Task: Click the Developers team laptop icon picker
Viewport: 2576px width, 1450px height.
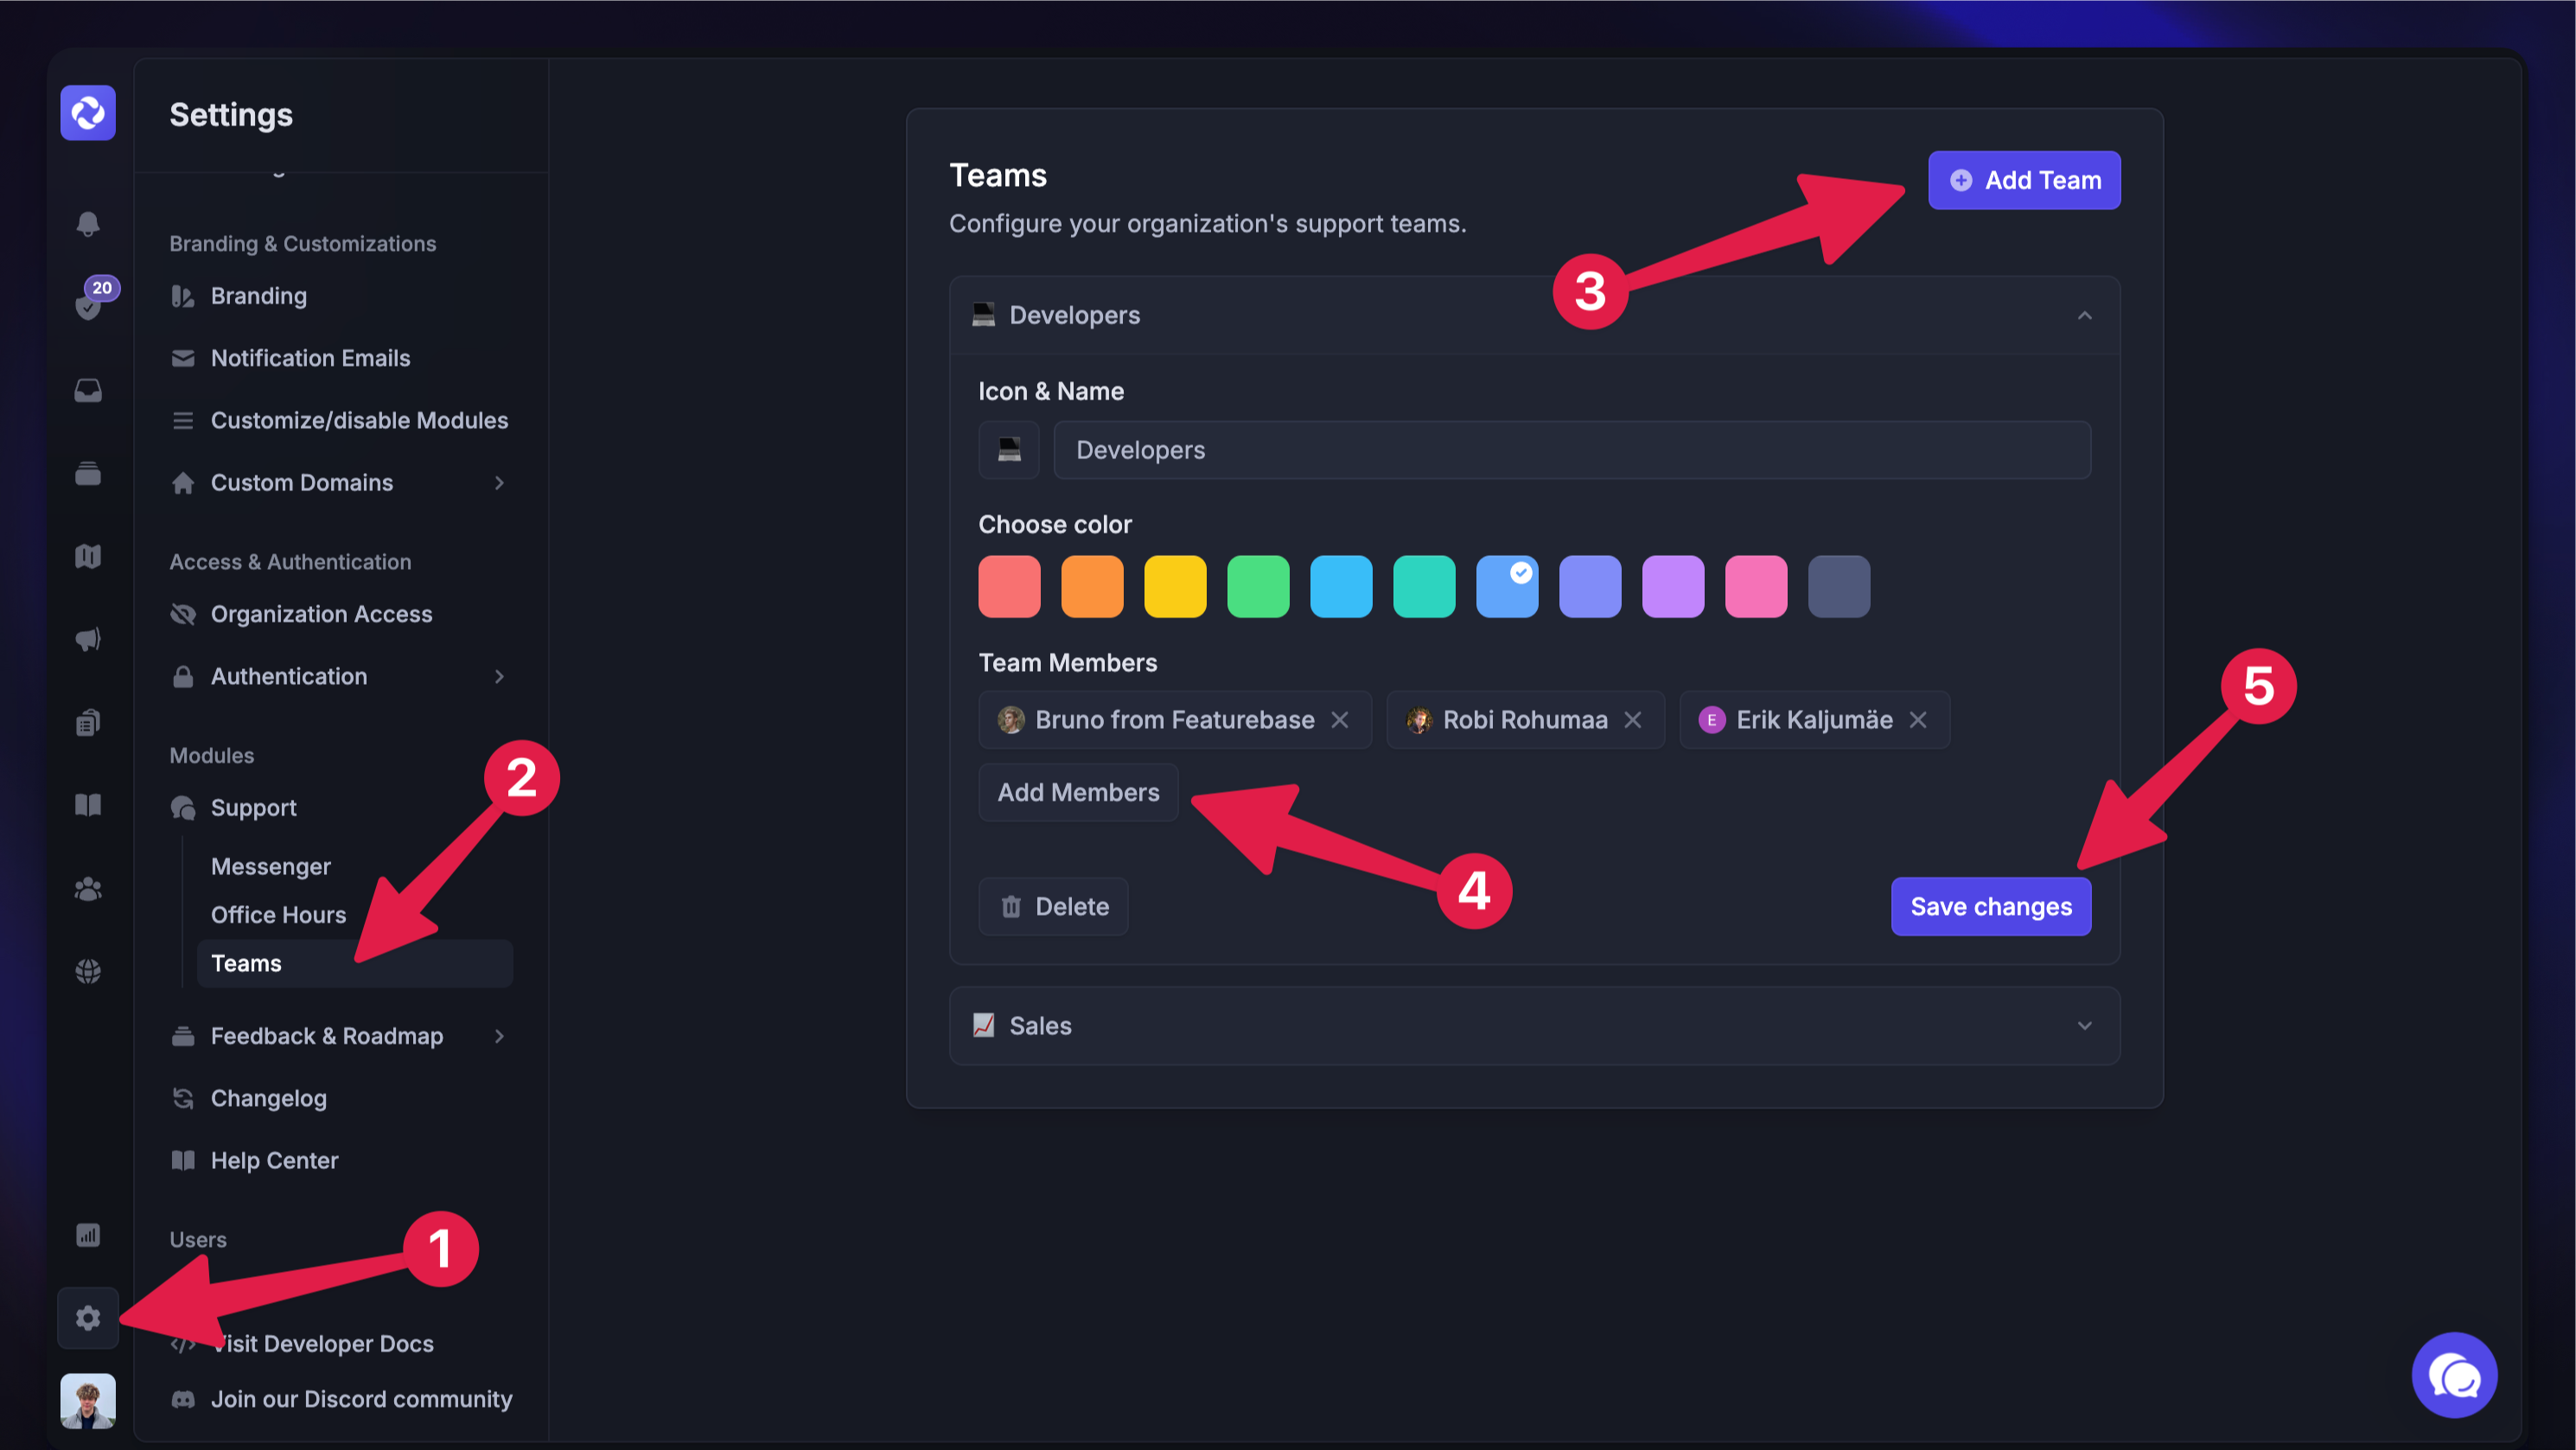Action: pyautogui.click(x=1009, y=450)
